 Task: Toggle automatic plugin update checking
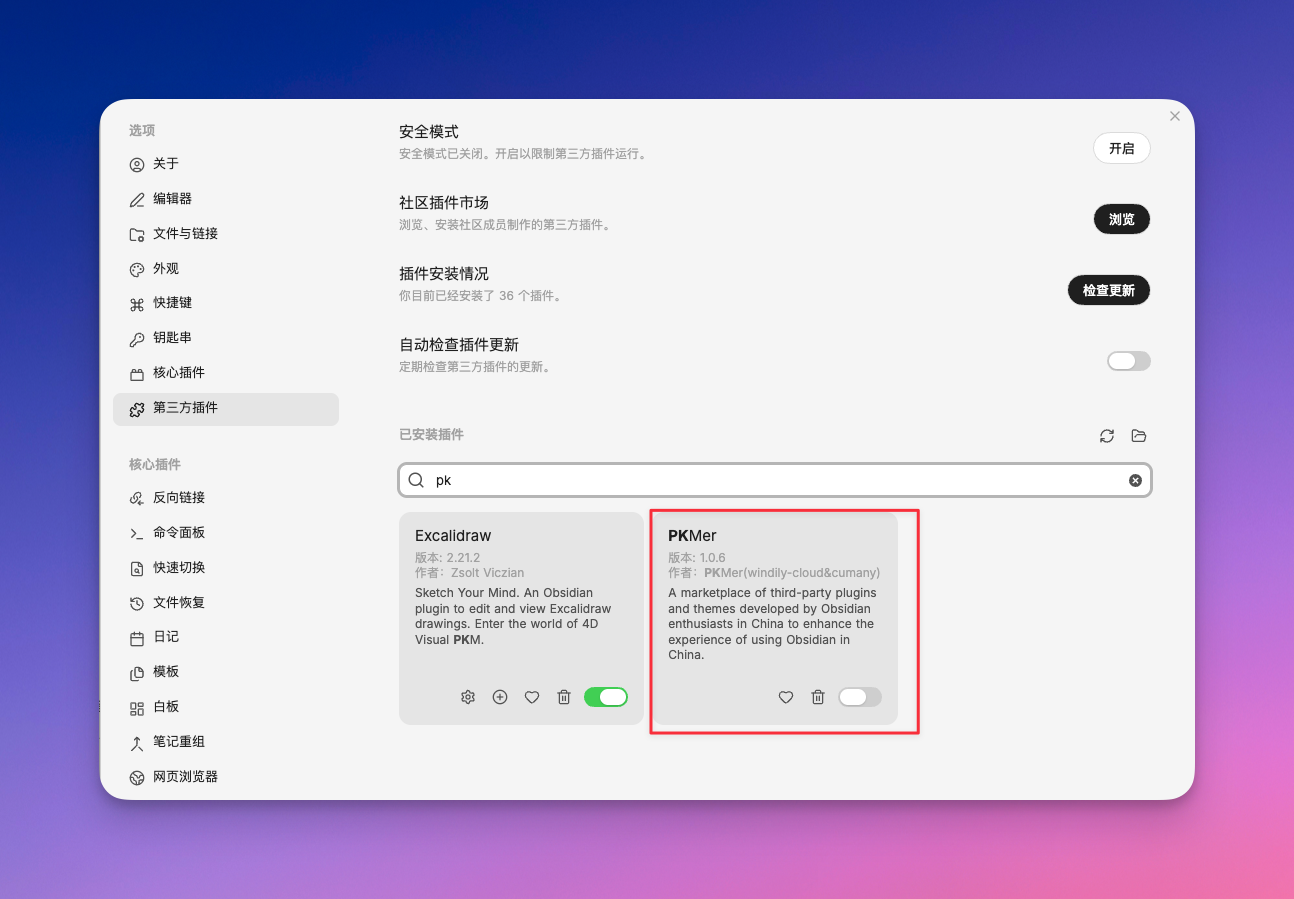click(x=1128, y=361)
